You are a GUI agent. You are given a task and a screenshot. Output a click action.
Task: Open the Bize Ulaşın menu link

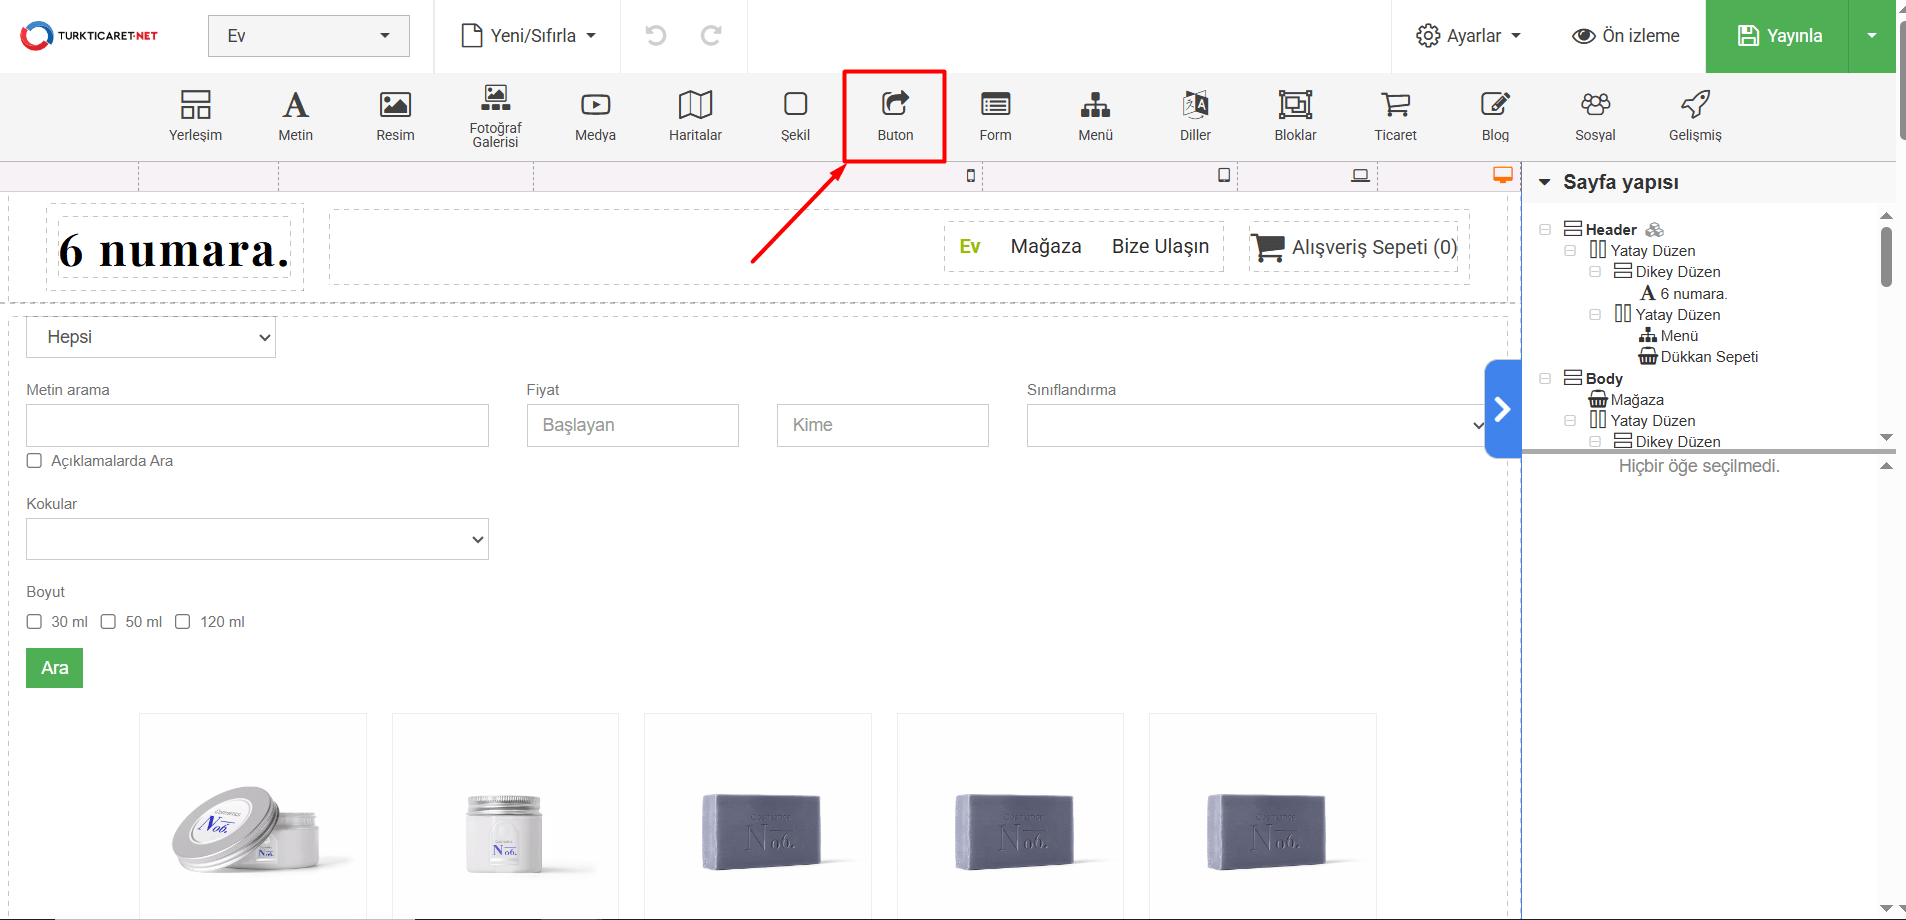(x=1160, y=247)
